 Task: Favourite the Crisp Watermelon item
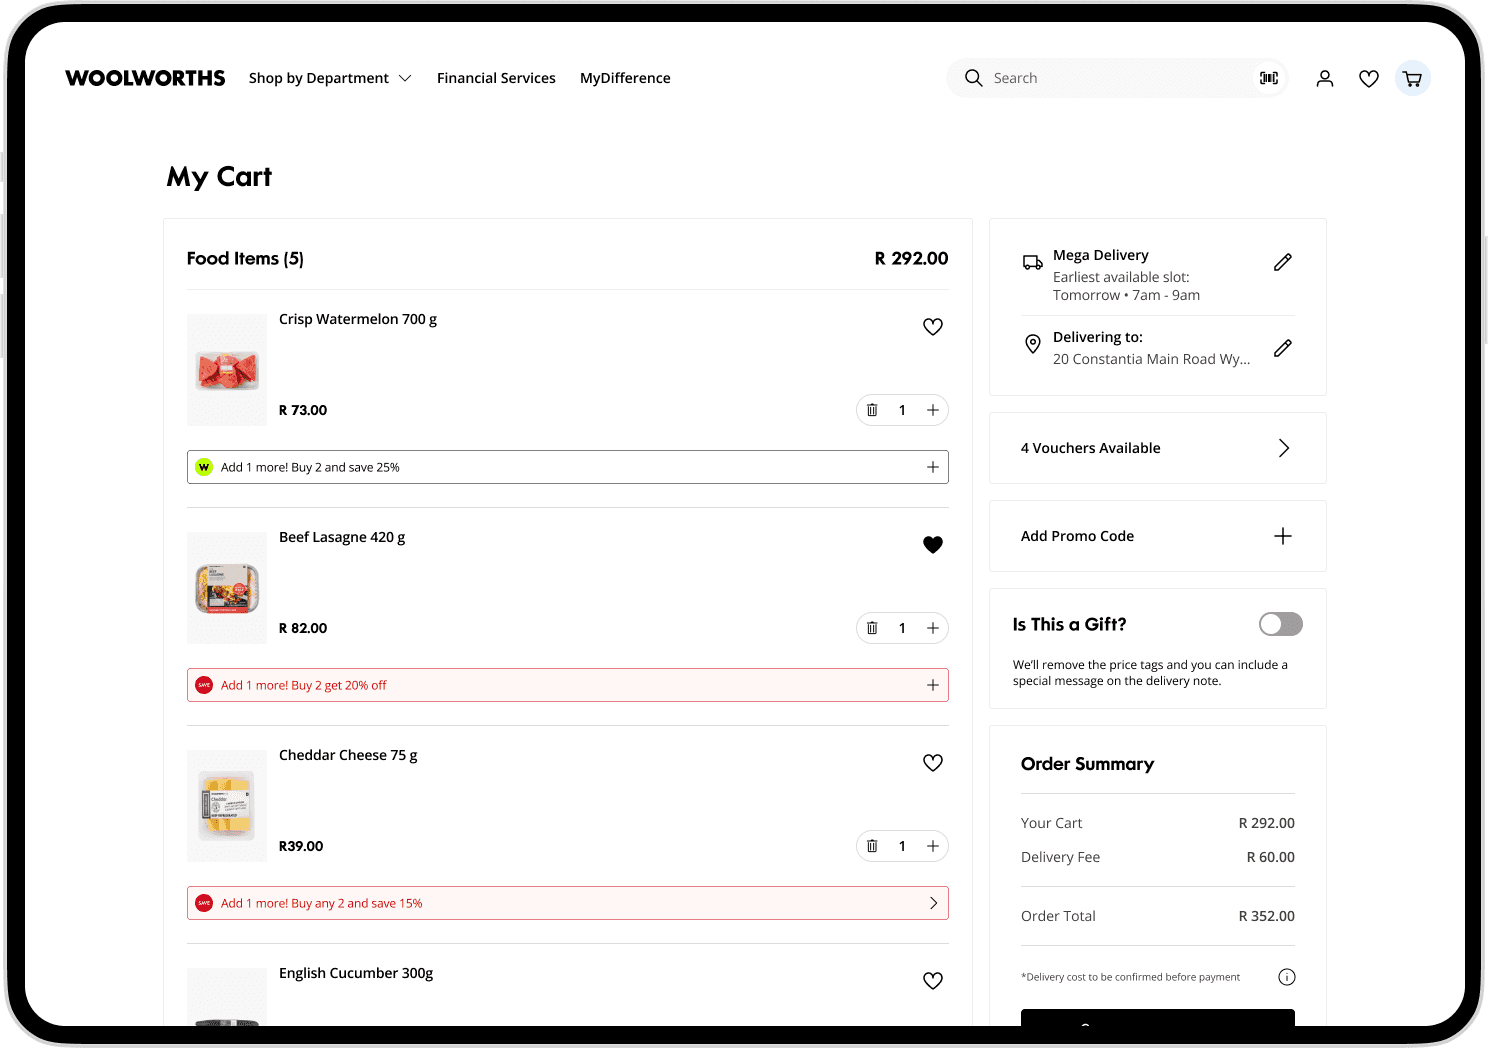pyautogui.click(x=933, y=327)
